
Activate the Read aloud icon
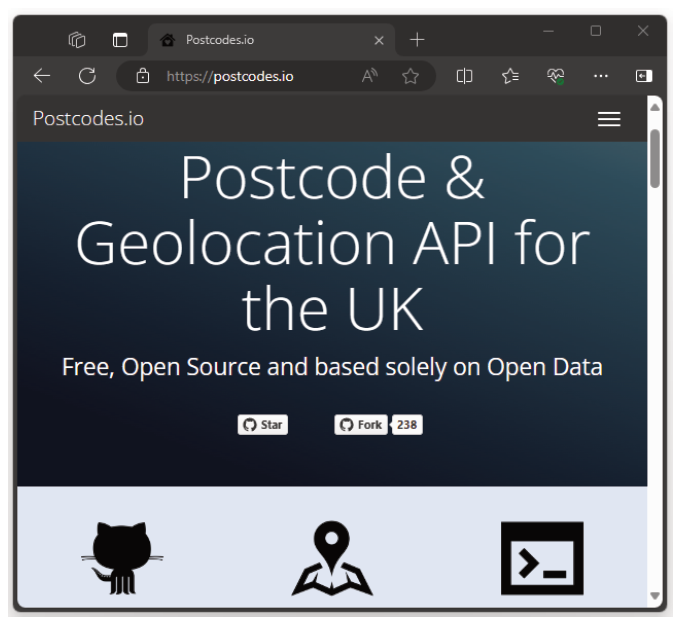[x=370, y=76]
